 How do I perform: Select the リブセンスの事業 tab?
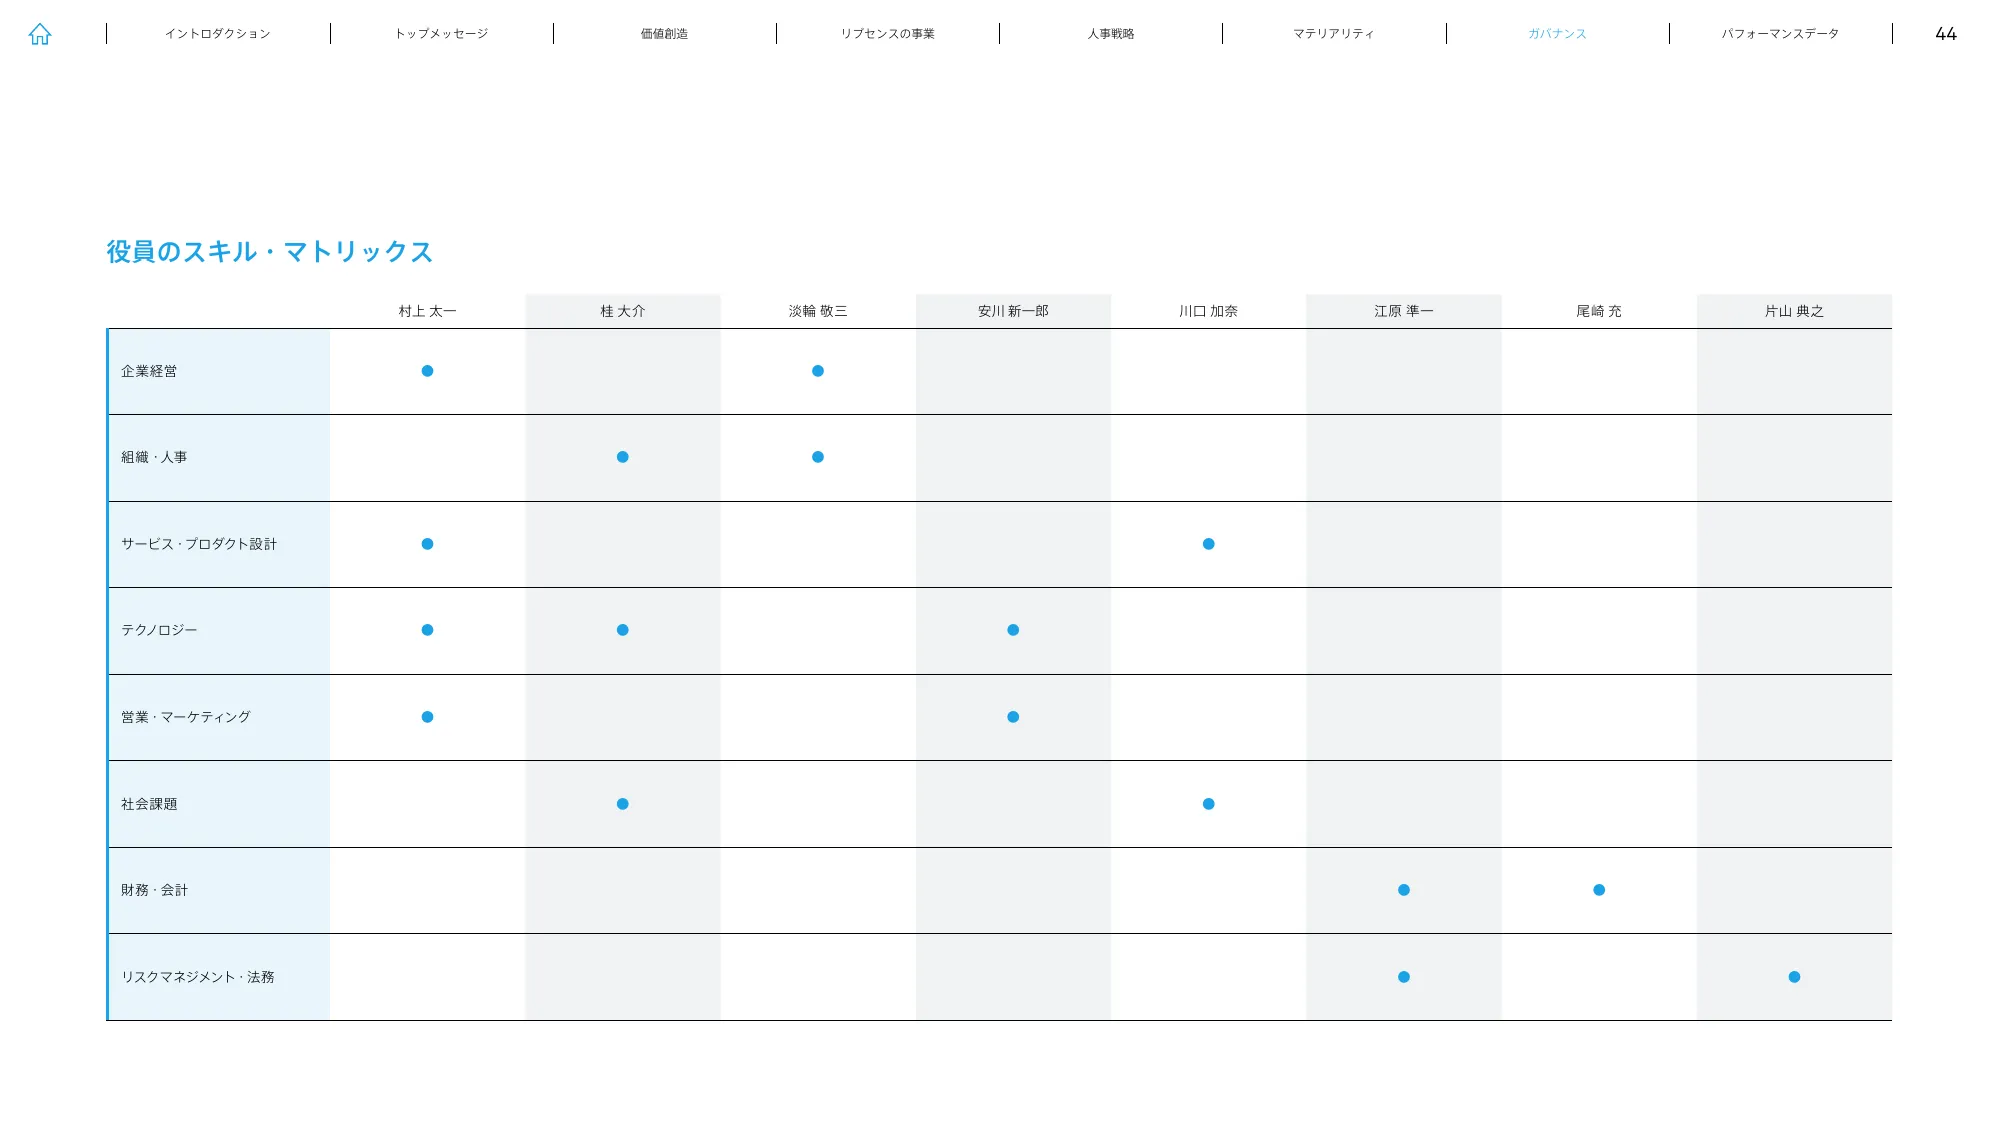888,33
